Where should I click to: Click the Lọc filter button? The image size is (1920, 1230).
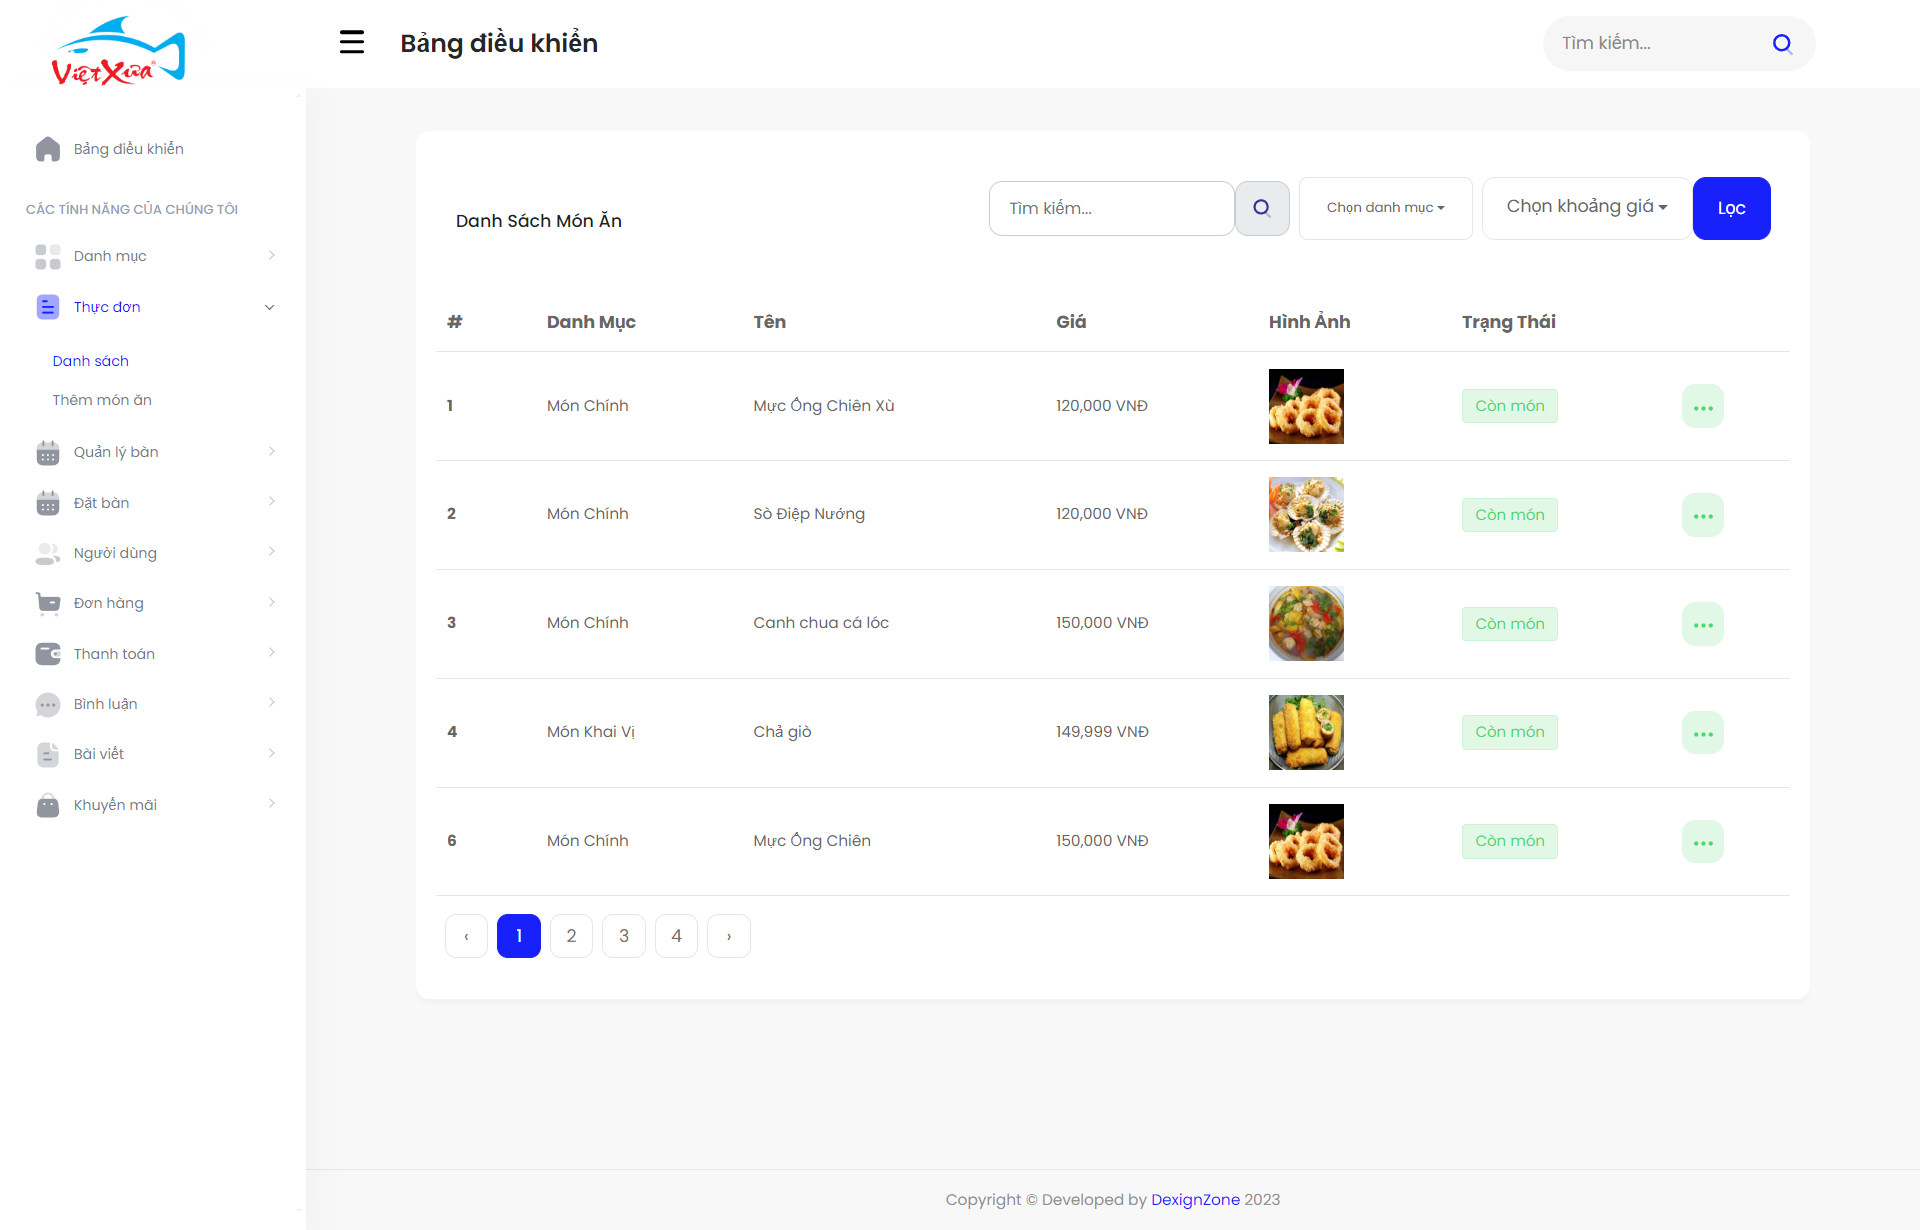click(x=1731, y=208)
